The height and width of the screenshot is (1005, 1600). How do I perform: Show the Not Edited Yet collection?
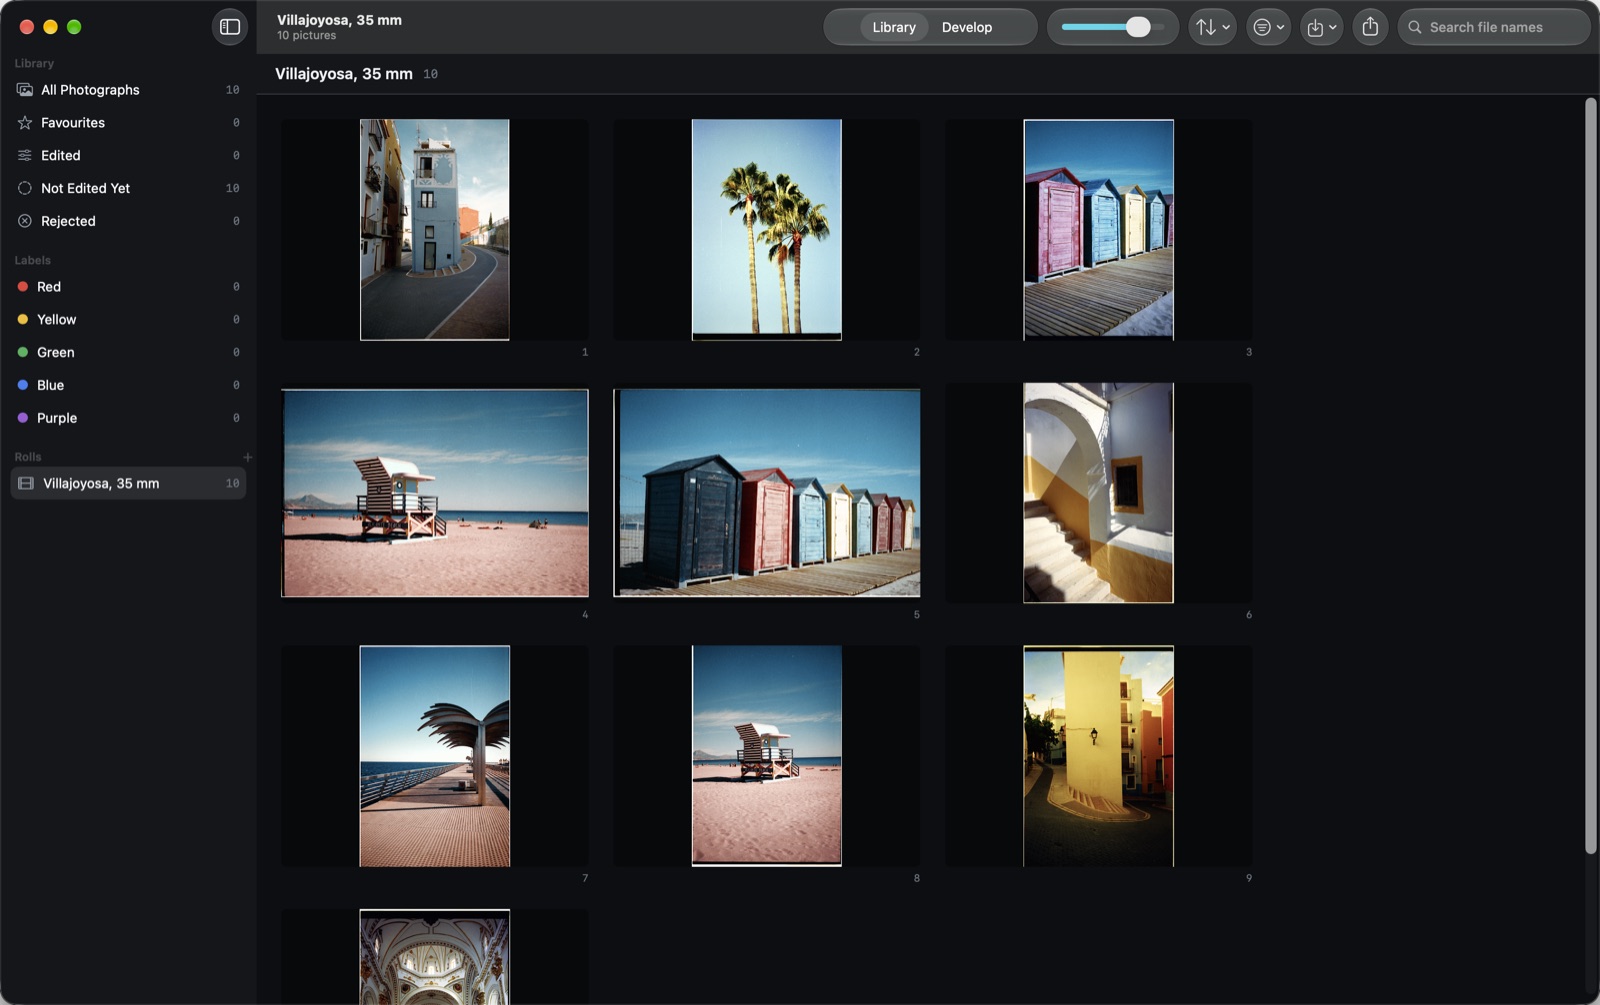(x=128, y=188)
